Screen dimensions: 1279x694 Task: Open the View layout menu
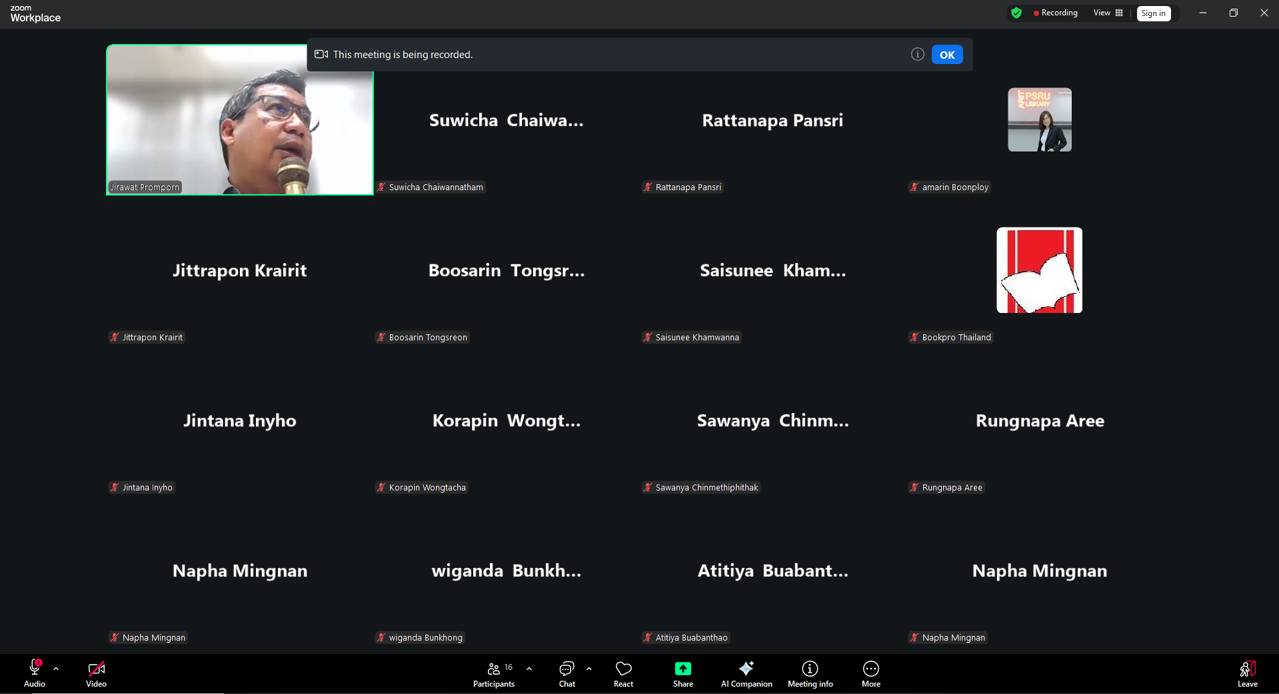point(1108,13)
